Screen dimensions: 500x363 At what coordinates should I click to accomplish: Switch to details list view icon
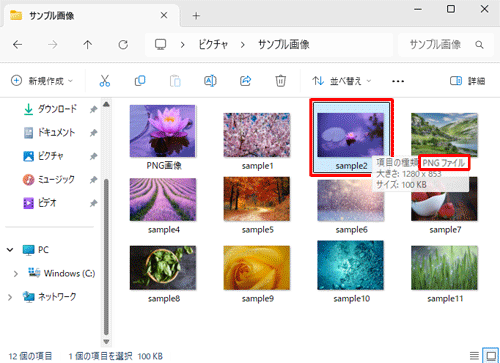tap(474, 356)
